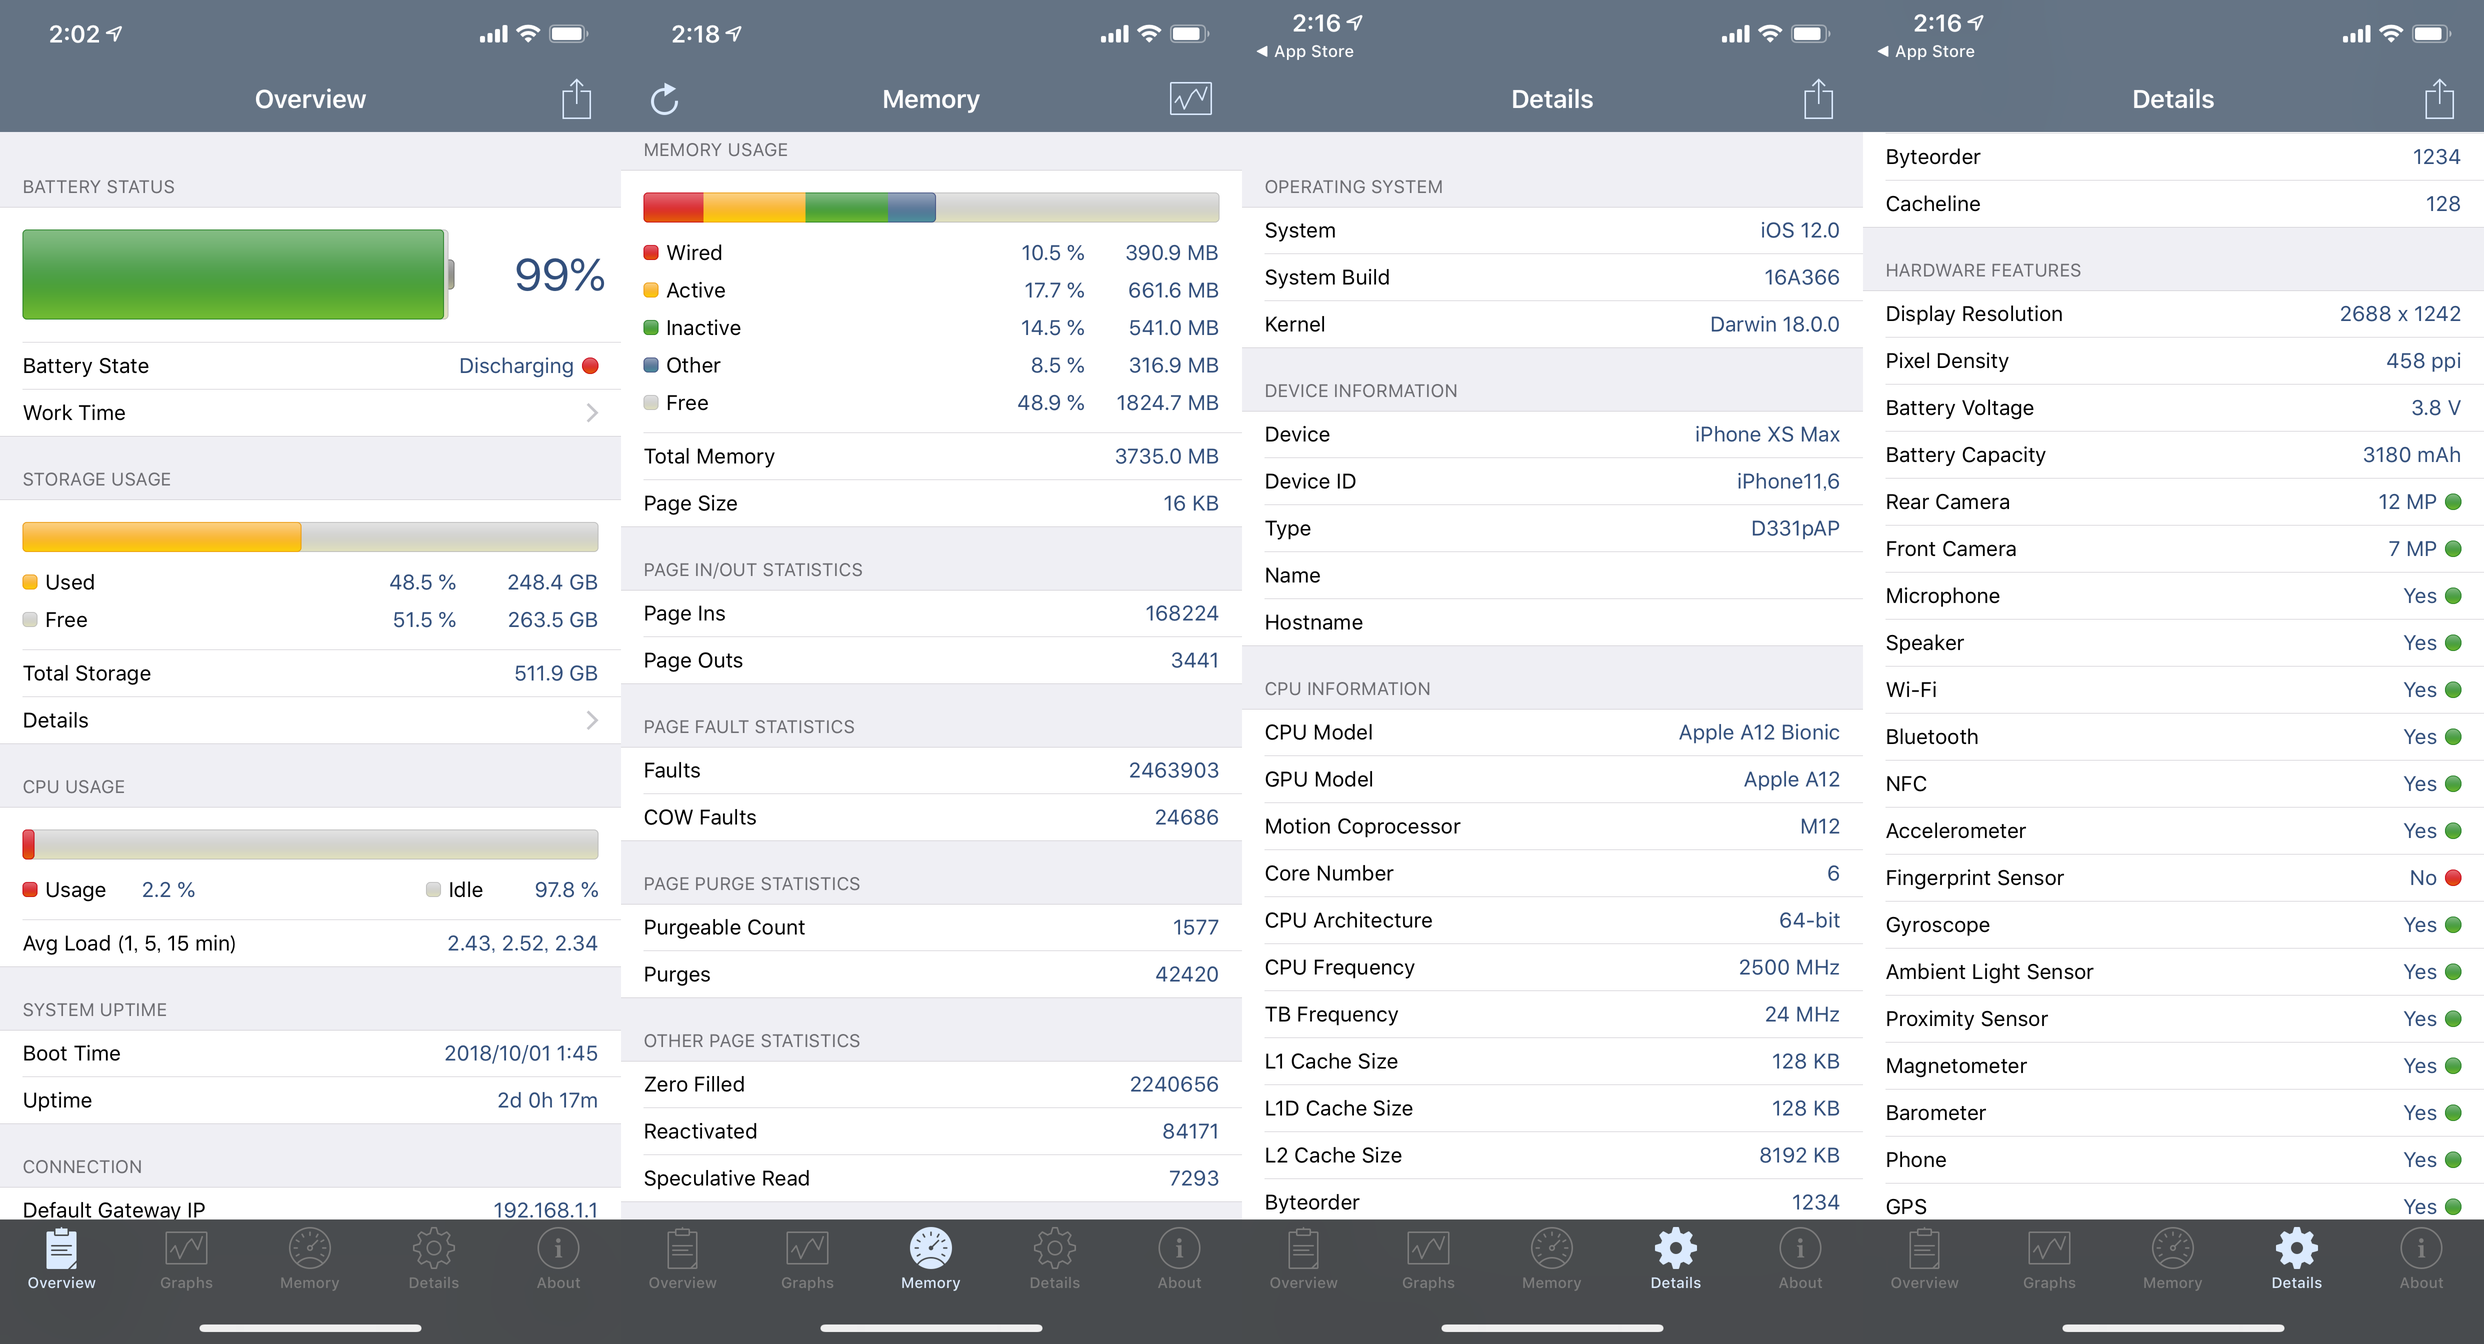Tap share icon in rightmost Details header
The width and height of the screenshot is (2484, 1344).
[2439, 99]
